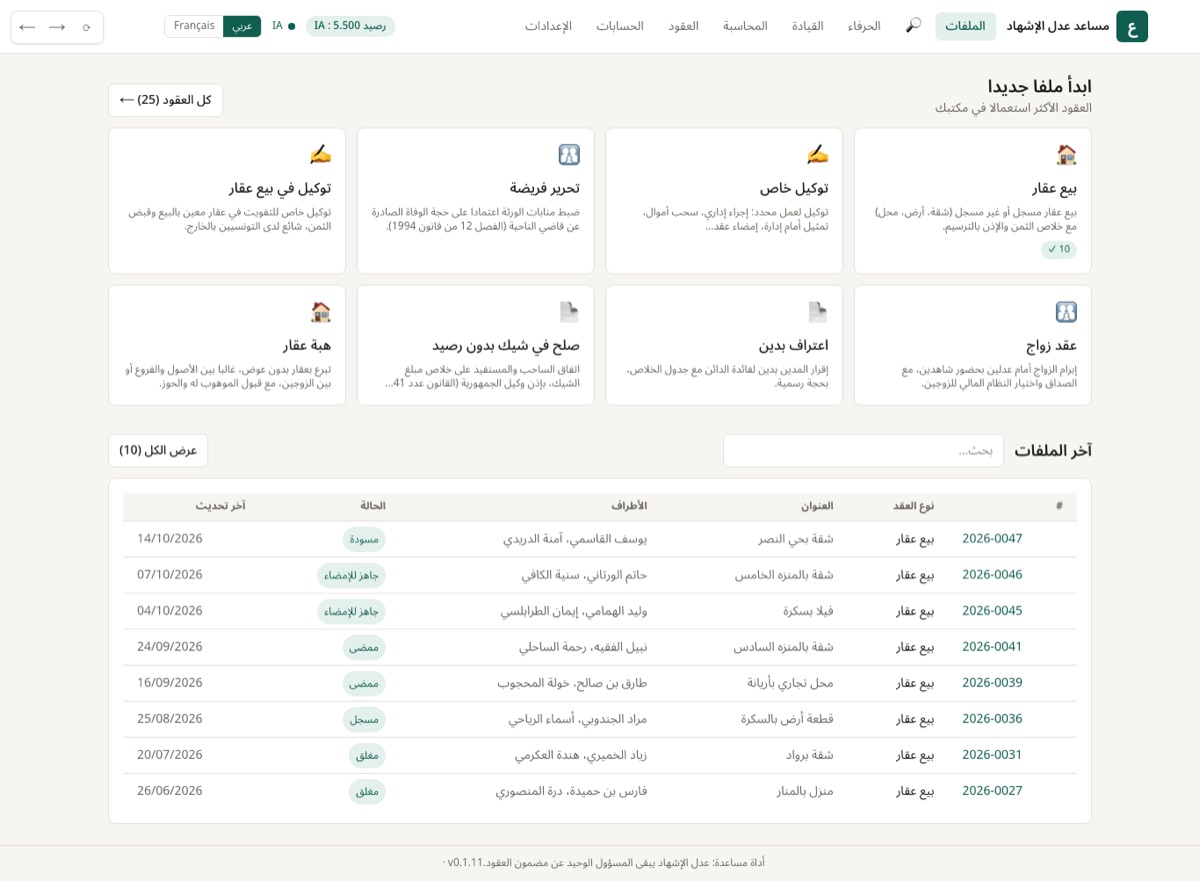1200x881 pixels.
Task: Click the title شقة بحي النصر
Action: click(x=795, y=538)
